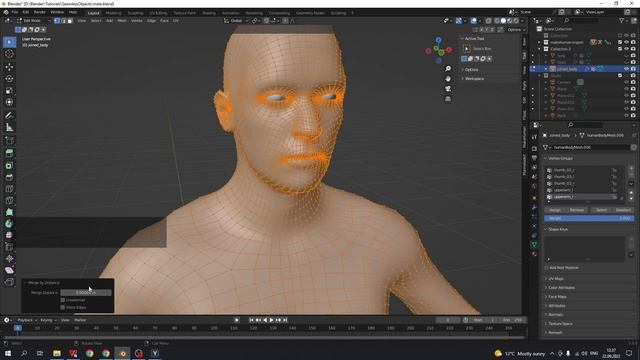
Task: Hide joined_body object with eye icon
Action: pos(627,69)
